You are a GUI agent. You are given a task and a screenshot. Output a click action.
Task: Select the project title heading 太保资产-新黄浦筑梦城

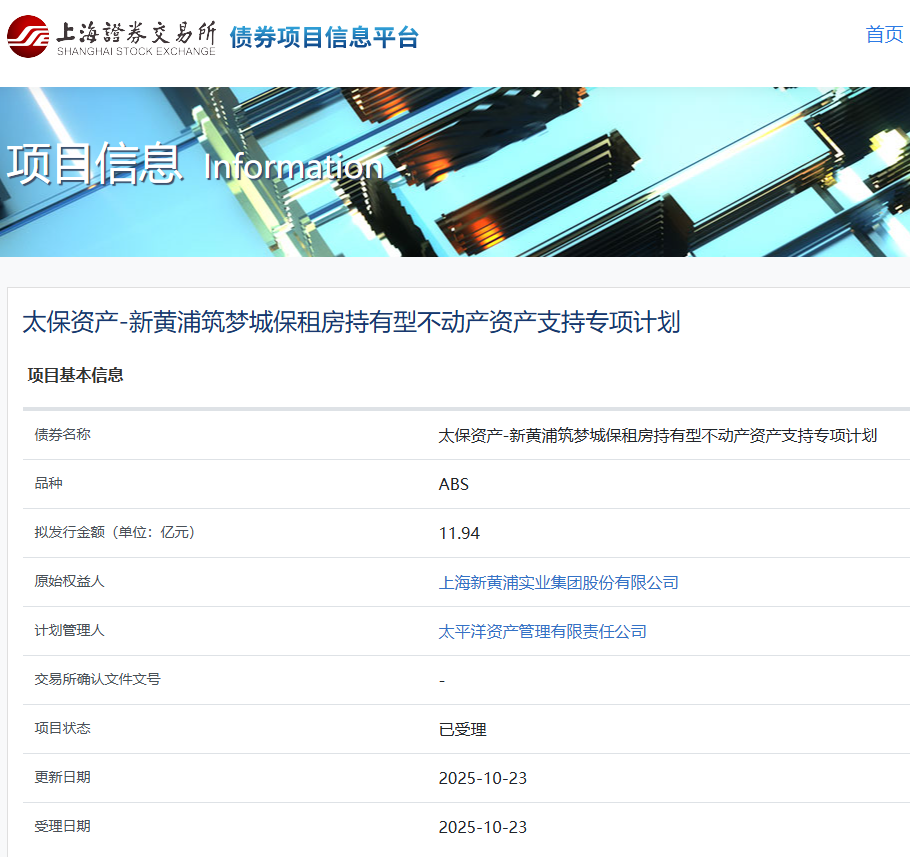pos(351,322)
